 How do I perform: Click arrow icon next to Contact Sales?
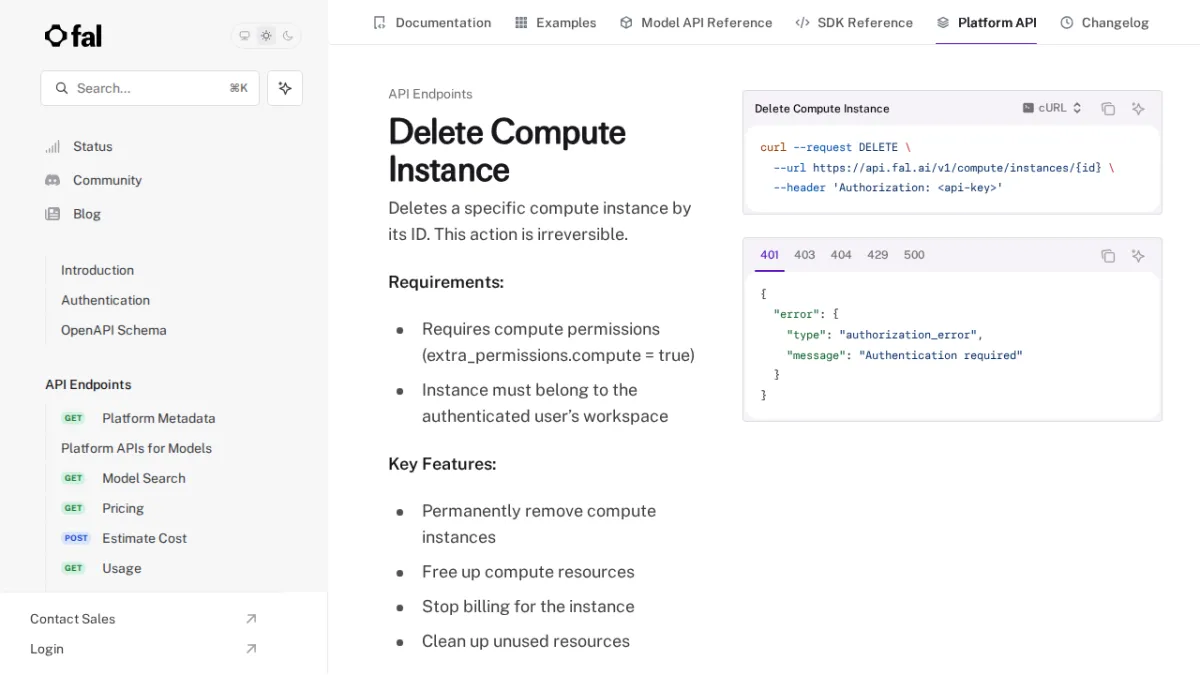coord(251,619)
